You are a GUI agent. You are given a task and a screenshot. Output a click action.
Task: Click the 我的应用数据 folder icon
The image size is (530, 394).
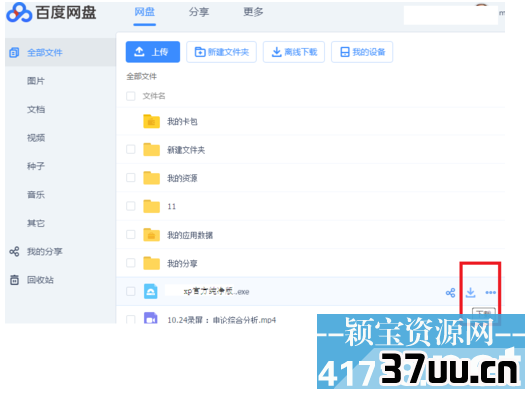click(151, 235)
